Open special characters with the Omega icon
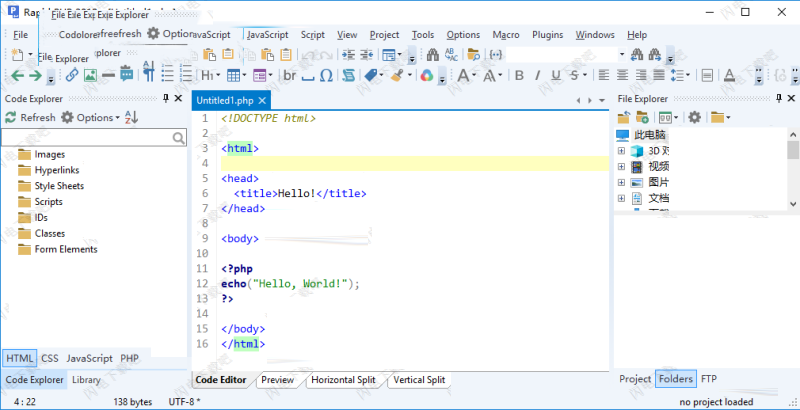This screenshot has height=410, width=800. pyautogui.click(x=326, y=75)
